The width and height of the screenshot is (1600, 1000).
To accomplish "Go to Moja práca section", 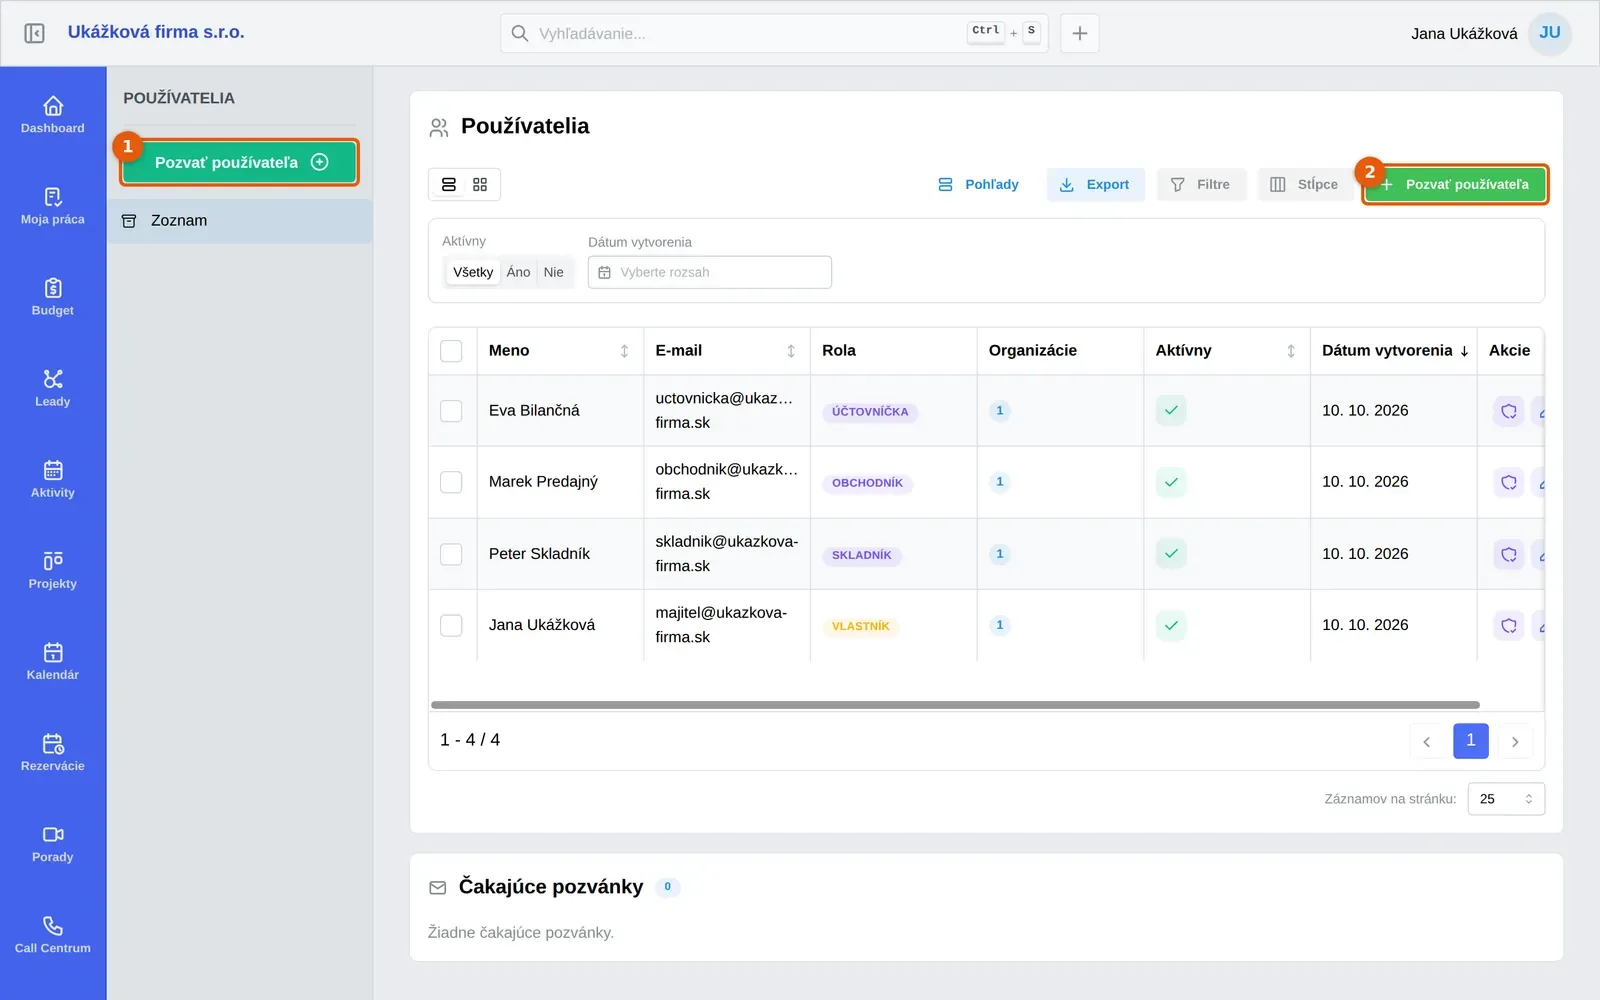I will (53, 205).
